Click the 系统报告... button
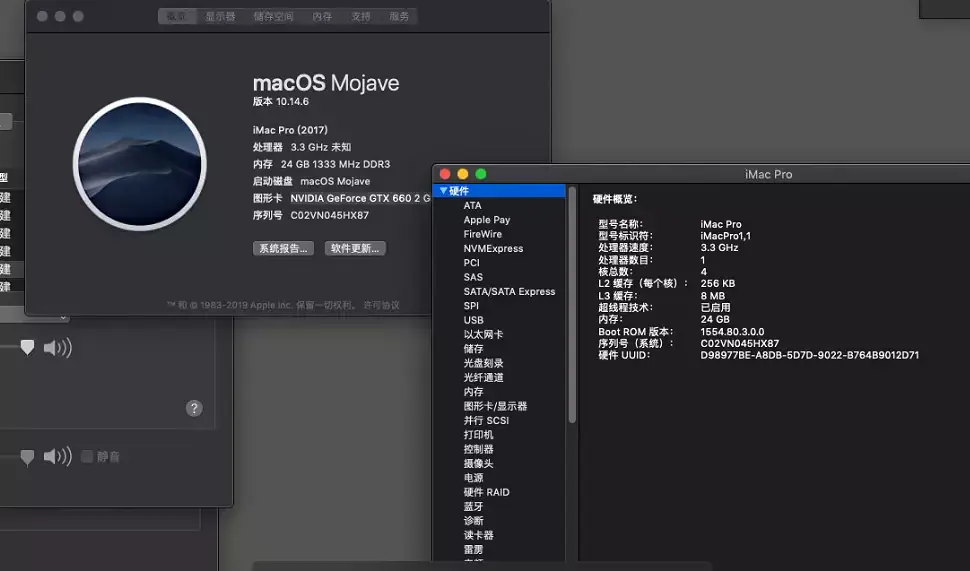This screenshot has width=970, height=571. [283, 248]
